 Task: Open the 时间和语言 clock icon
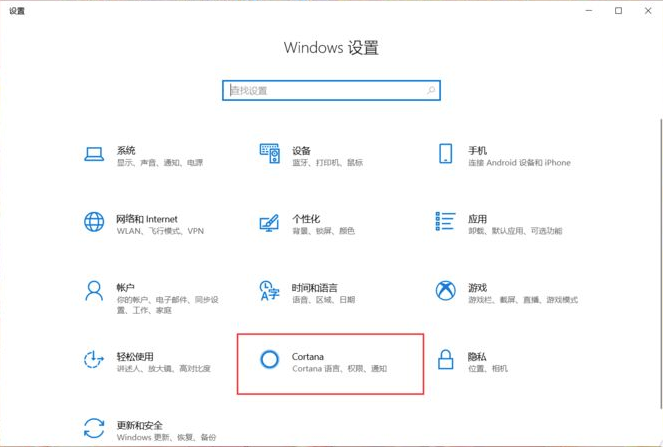pos(269,291)
